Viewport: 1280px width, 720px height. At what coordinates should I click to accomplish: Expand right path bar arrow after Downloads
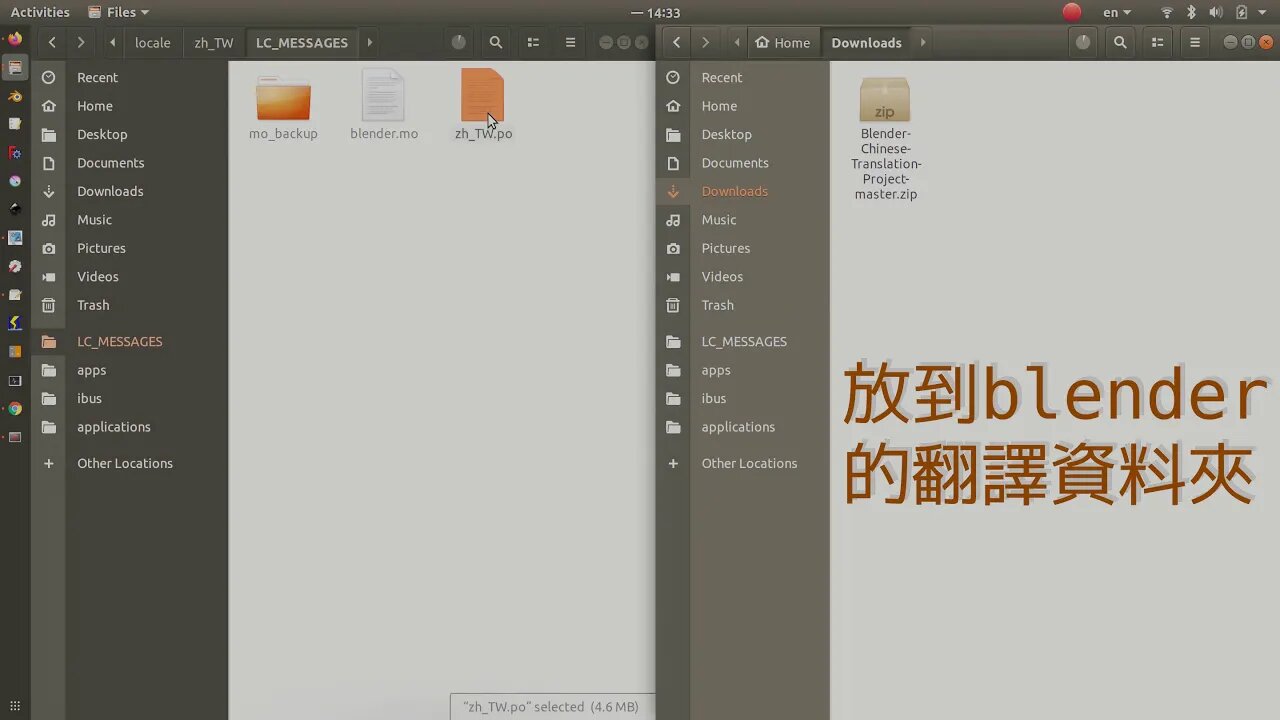(923, 43)
